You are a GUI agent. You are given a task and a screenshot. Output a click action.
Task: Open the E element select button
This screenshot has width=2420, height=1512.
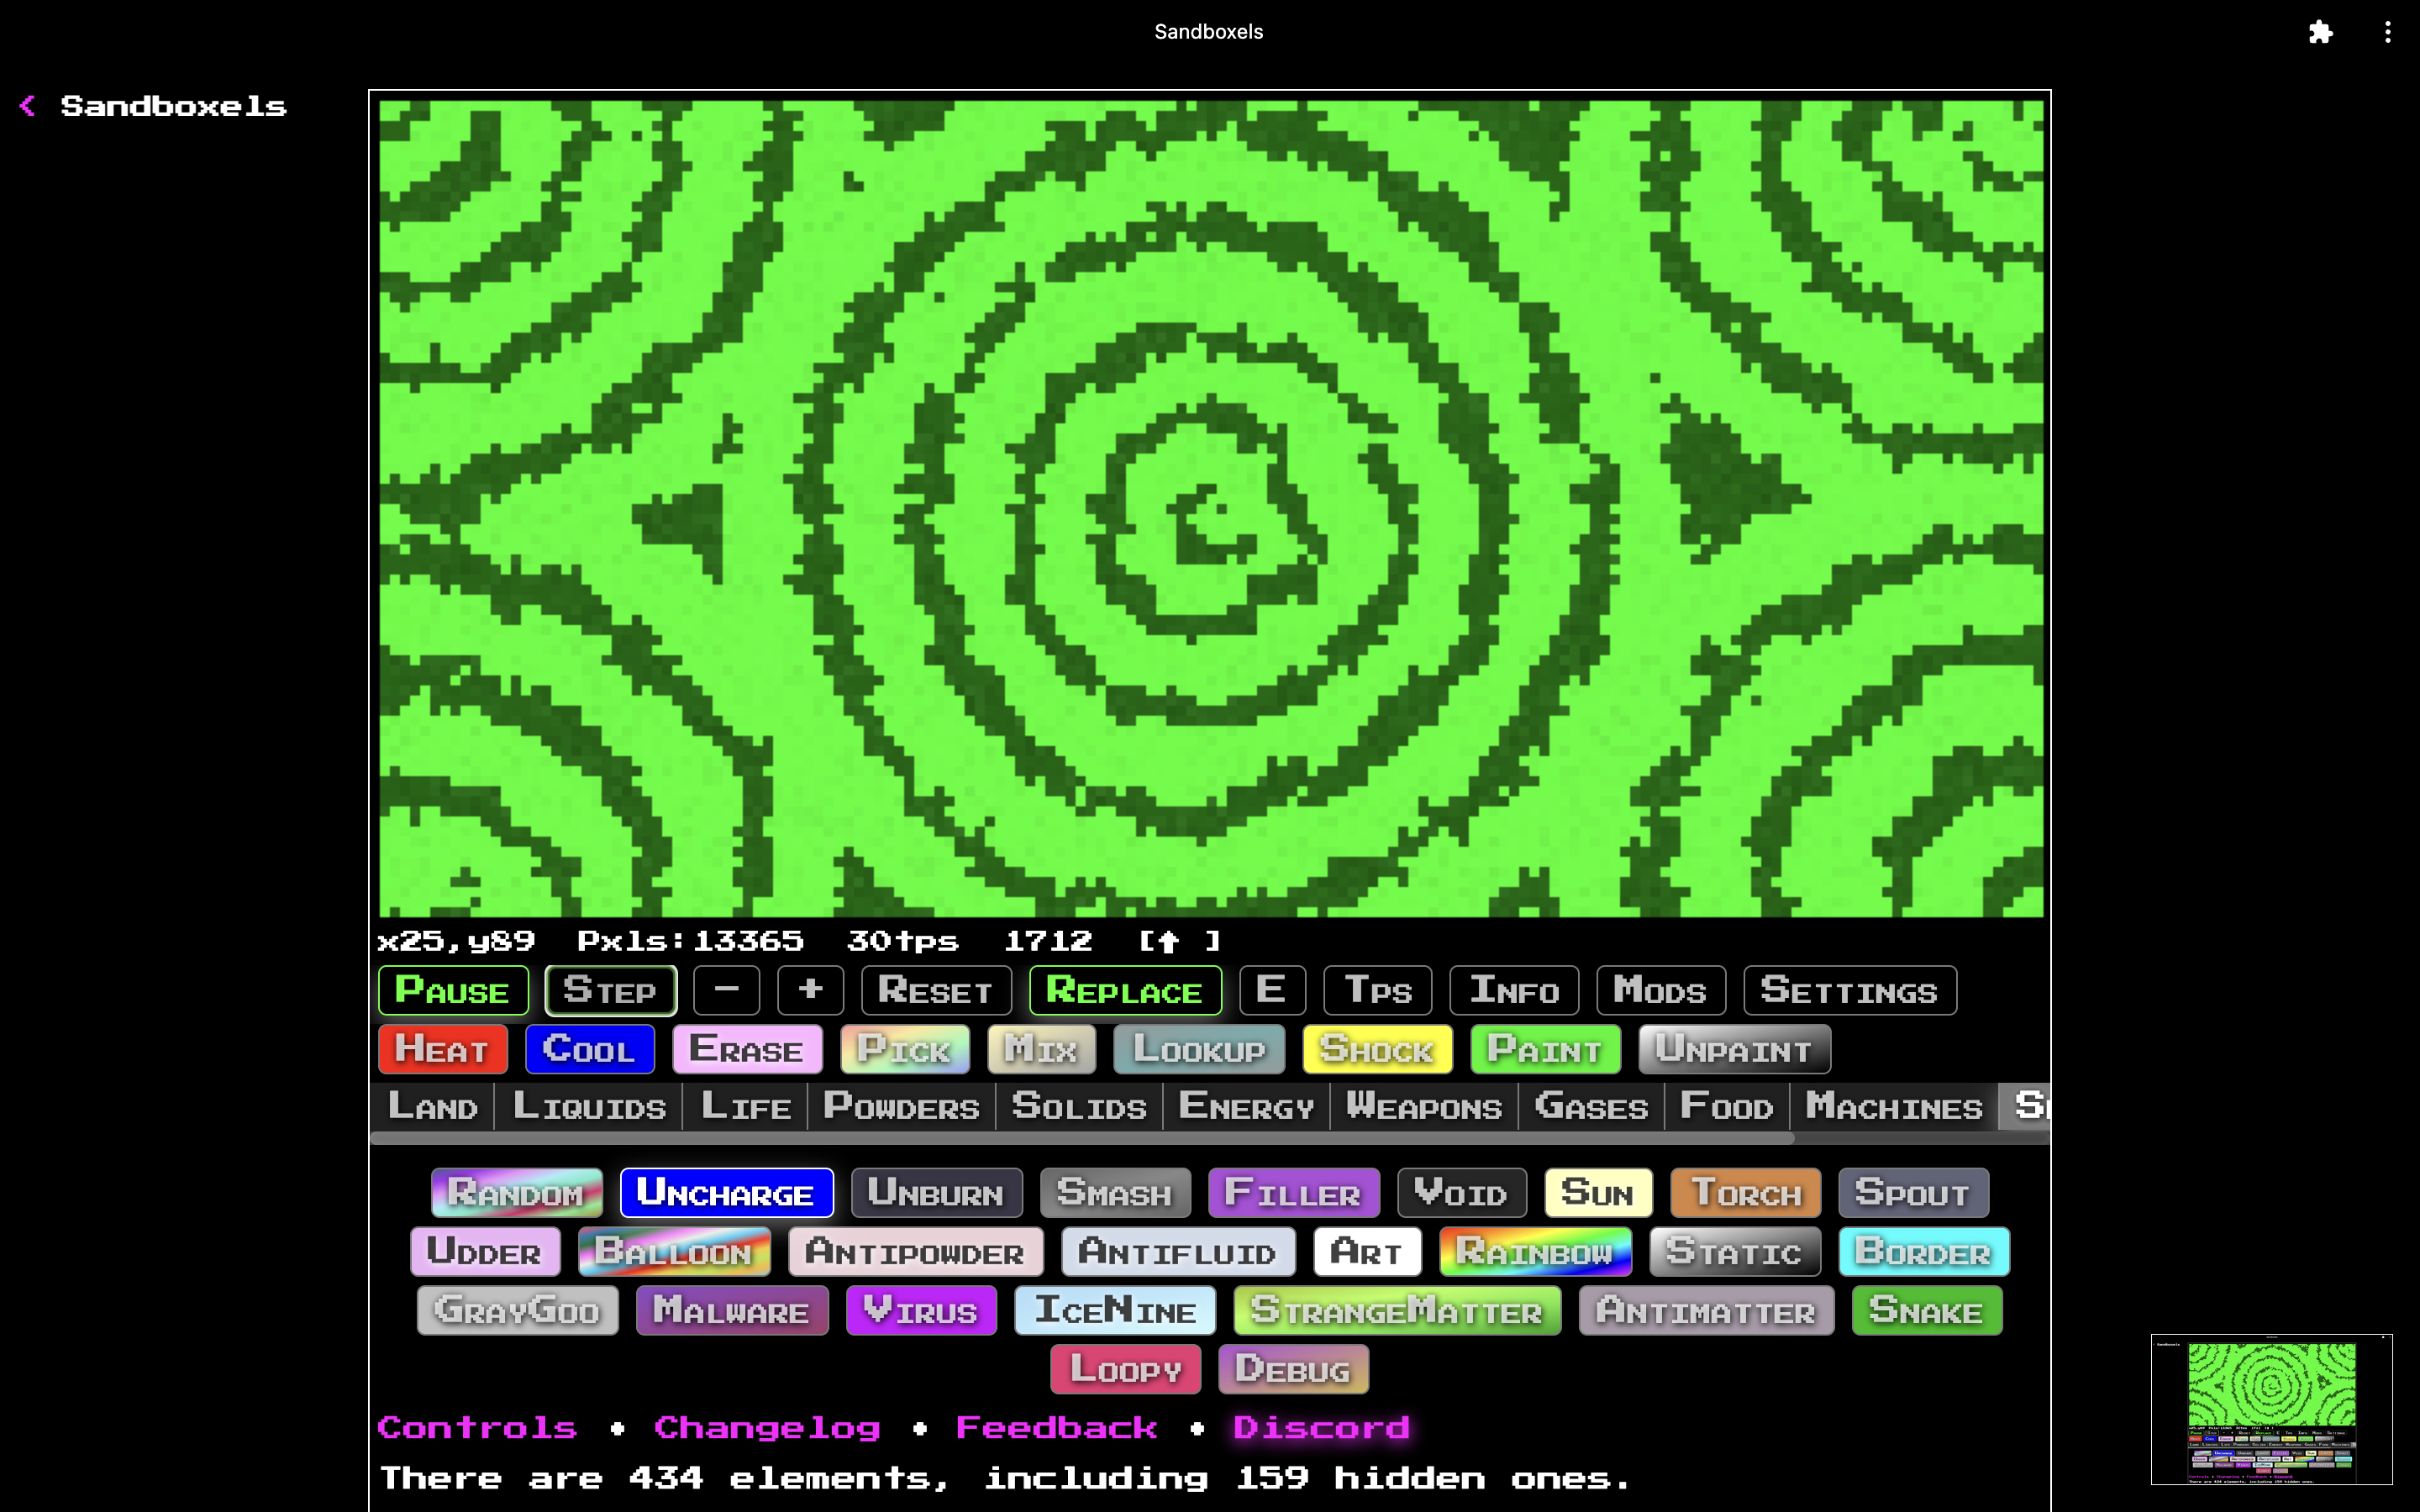click(x=1271, y=990)
